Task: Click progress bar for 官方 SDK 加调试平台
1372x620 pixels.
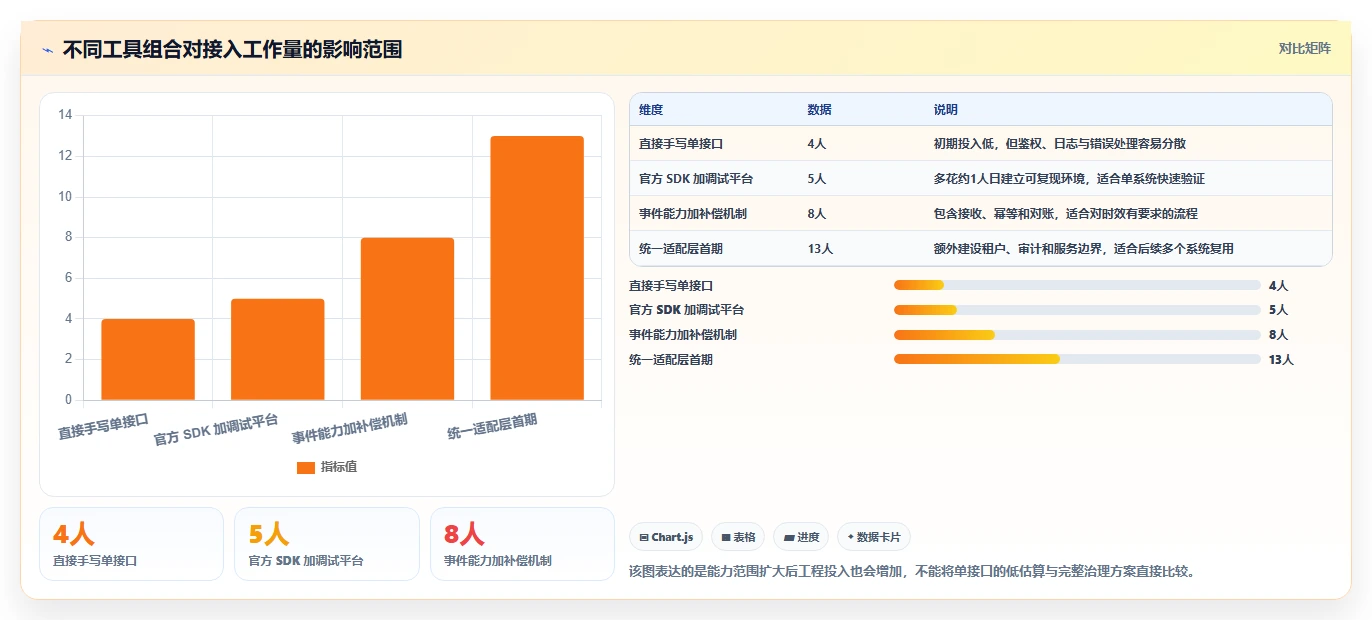Action: pyautogui.click(x=1077, y=310)
